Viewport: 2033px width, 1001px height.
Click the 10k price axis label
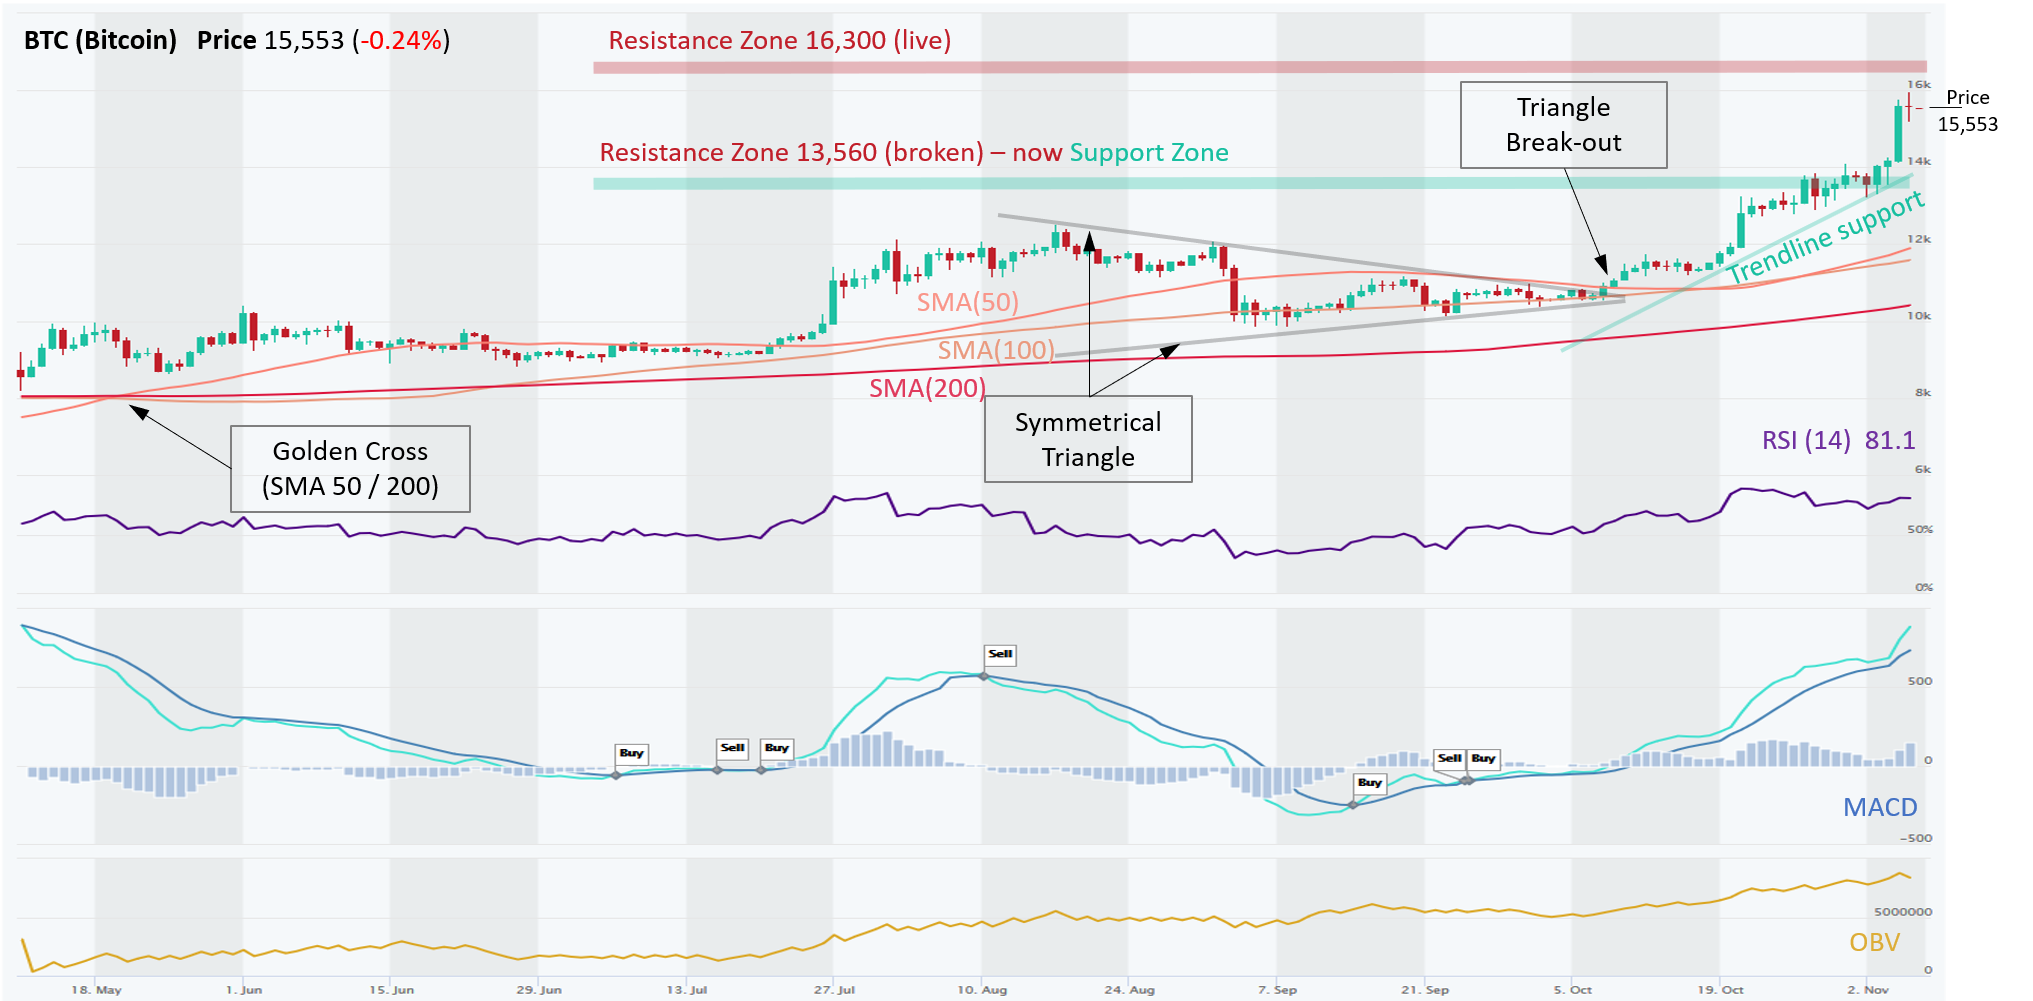[x=1919, y=316]
